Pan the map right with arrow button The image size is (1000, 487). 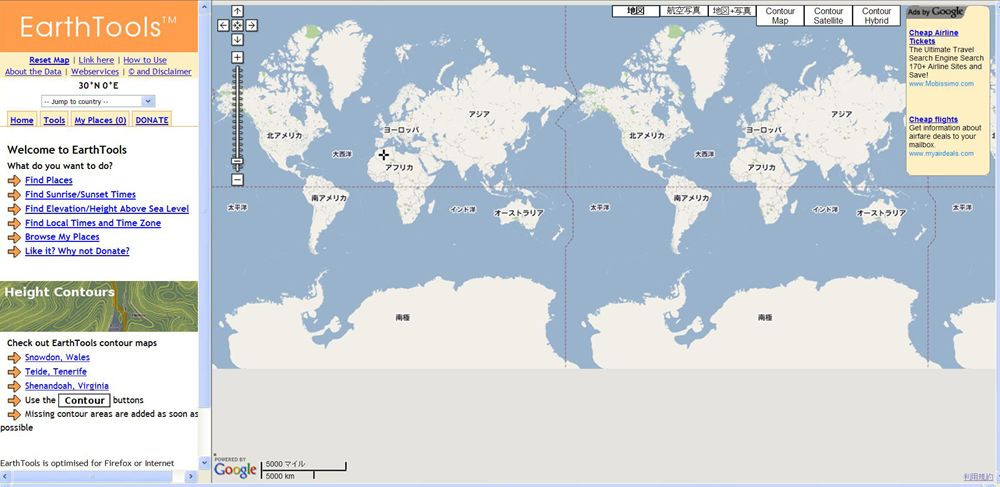[251, 25]
